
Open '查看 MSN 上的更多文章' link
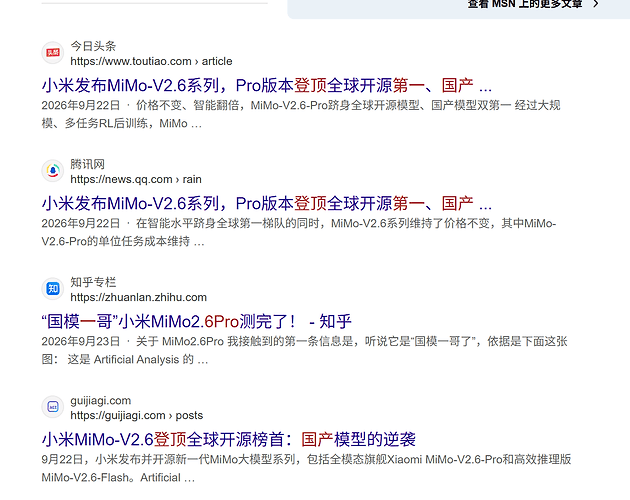[525, 4]
